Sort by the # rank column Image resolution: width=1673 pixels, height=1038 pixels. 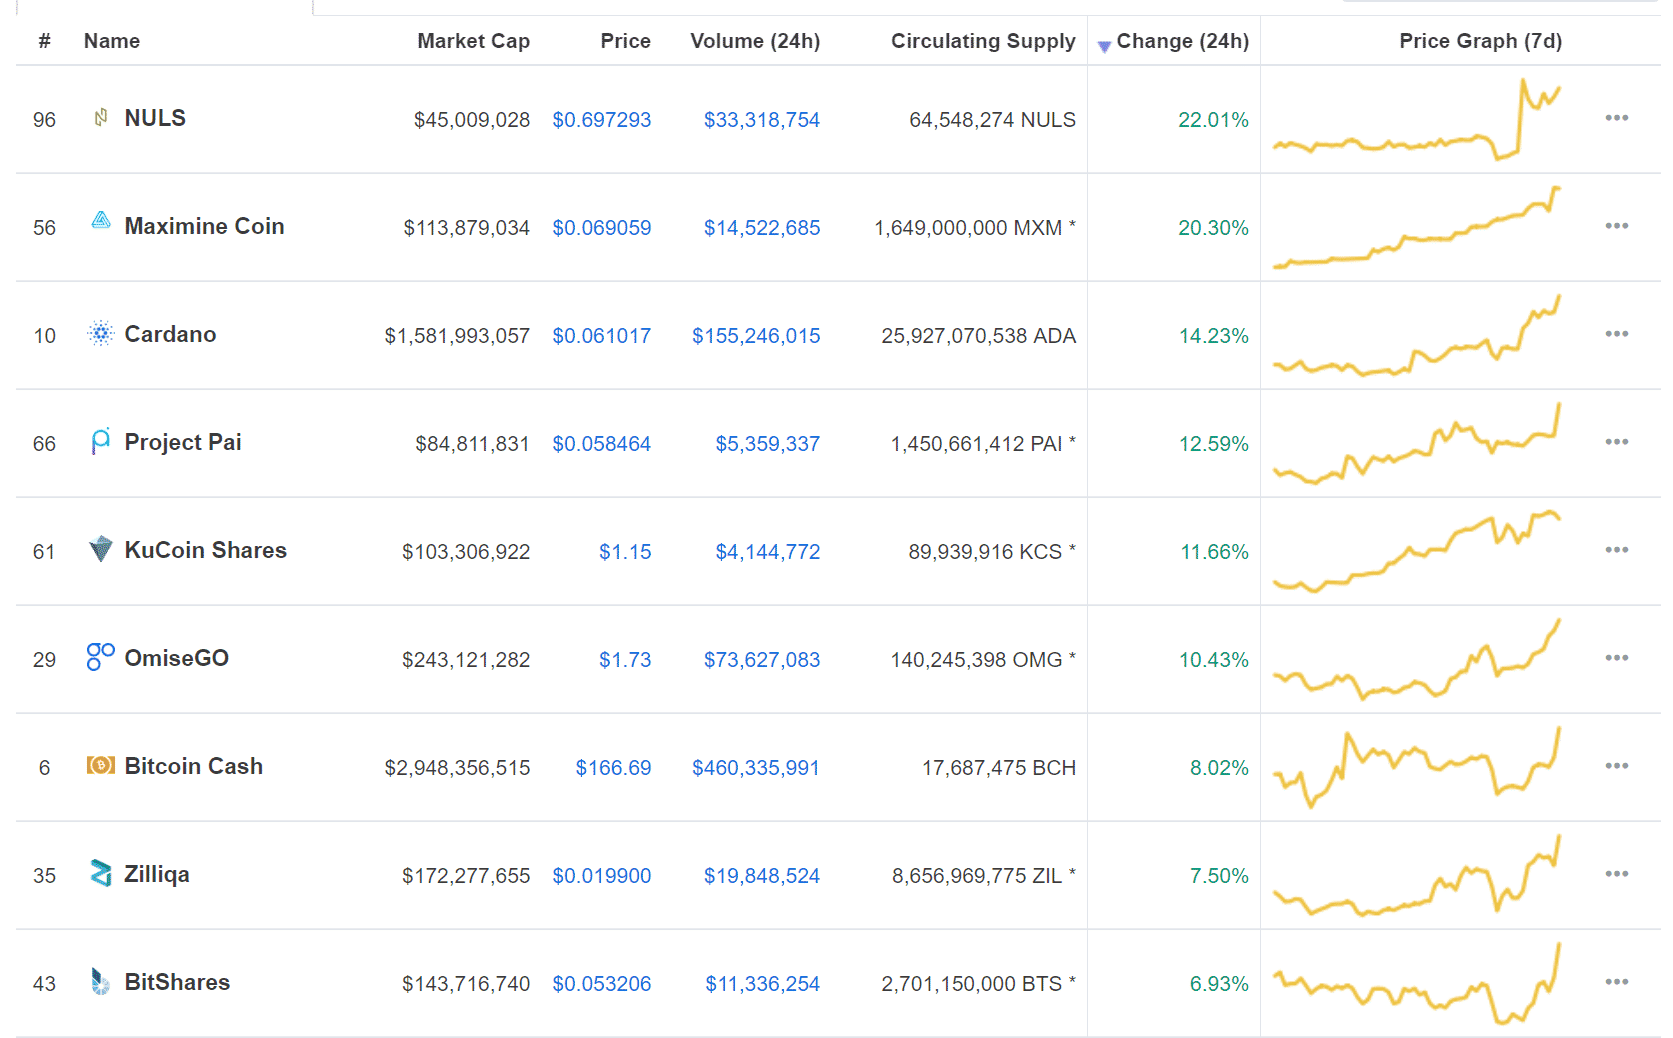(44, 41)
